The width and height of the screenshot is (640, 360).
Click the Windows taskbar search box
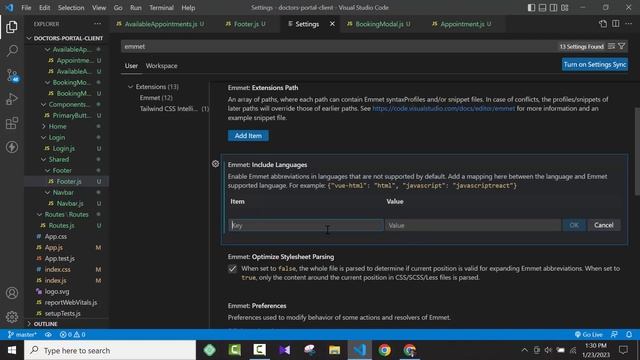pos(110,350)
